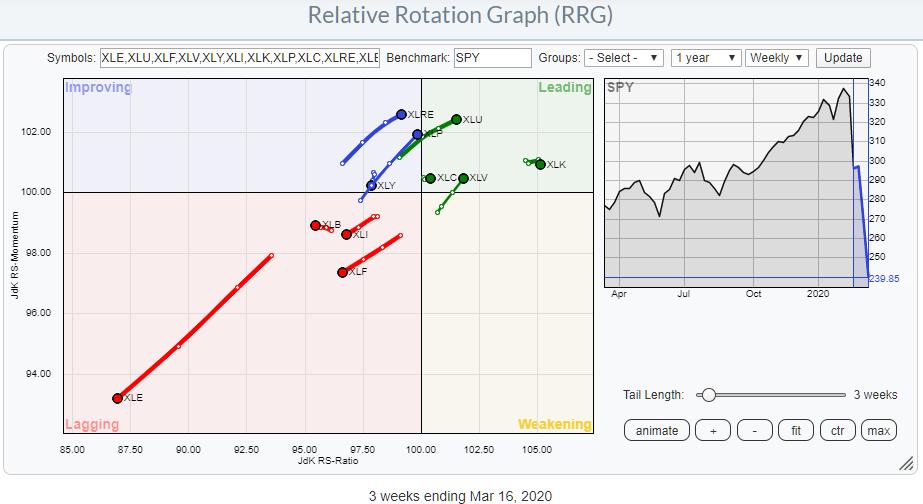Click the fit button to fit chart
This screenshot has height=504, width=923.
click(x=794, y=431)
